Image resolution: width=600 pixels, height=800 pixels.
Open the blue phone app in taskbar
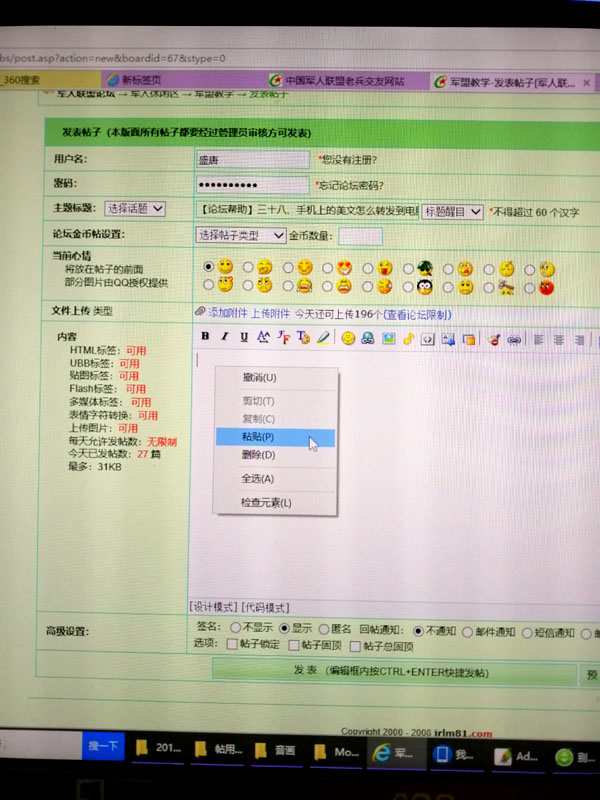(453, 755)
